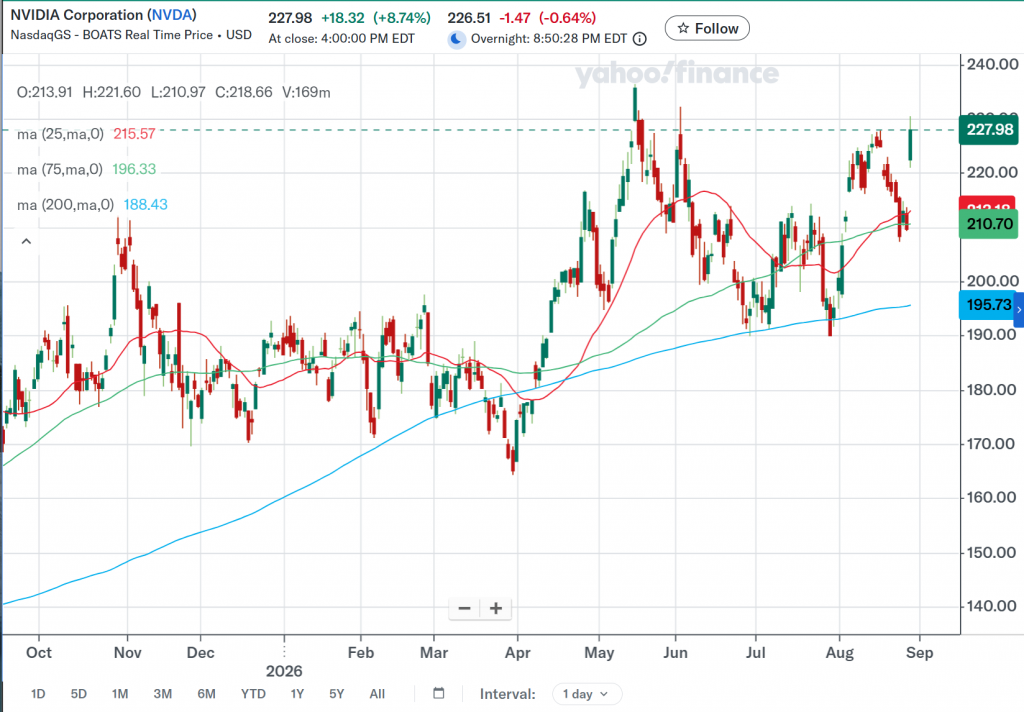Click the ma (75,ma,0) indicator label

(x=59, y=169)
